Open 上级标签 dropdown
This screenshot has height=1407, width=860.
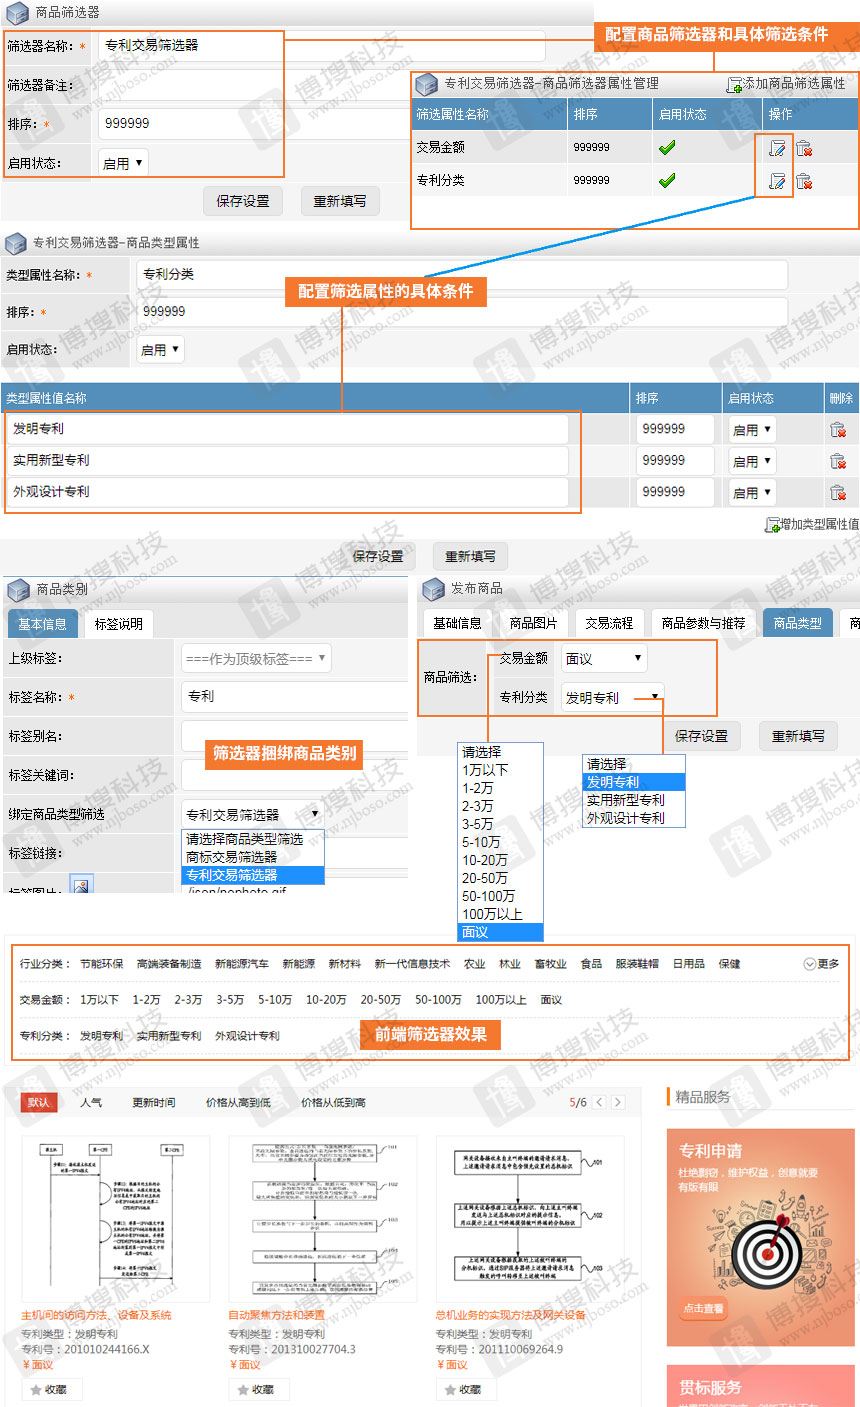point(256,658)
